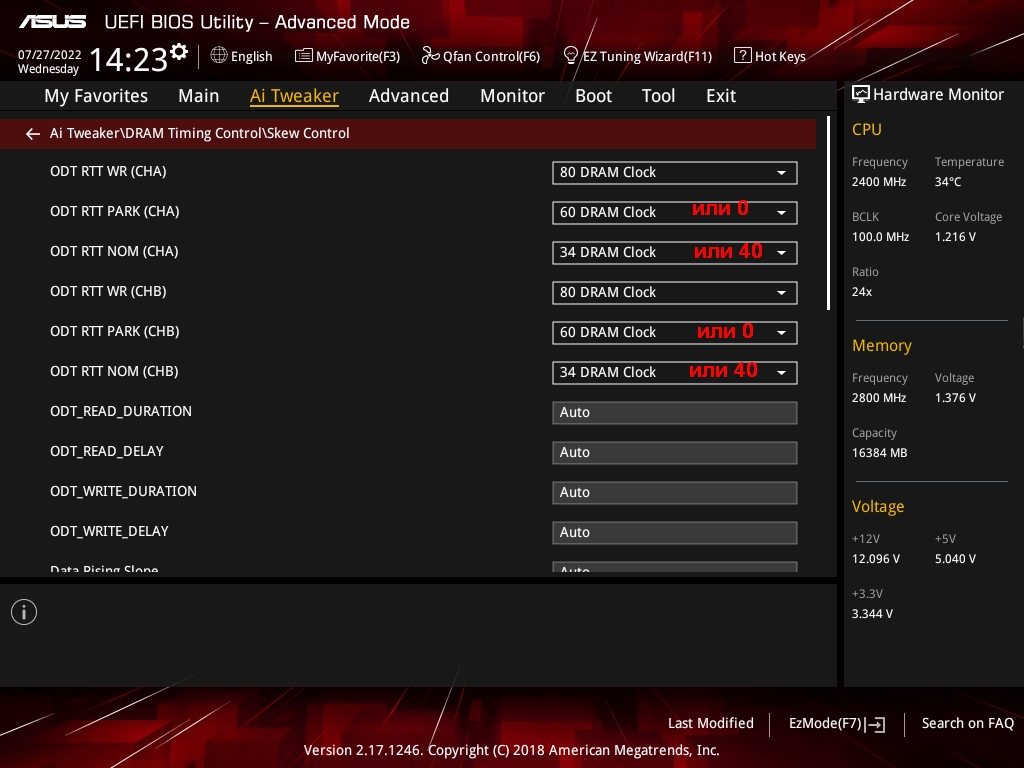Image resolution: width=1024 pixels, height=768 pixels.
Task: Select the ODT RTT NOM (CHB) label
Action: coord(114,371)
